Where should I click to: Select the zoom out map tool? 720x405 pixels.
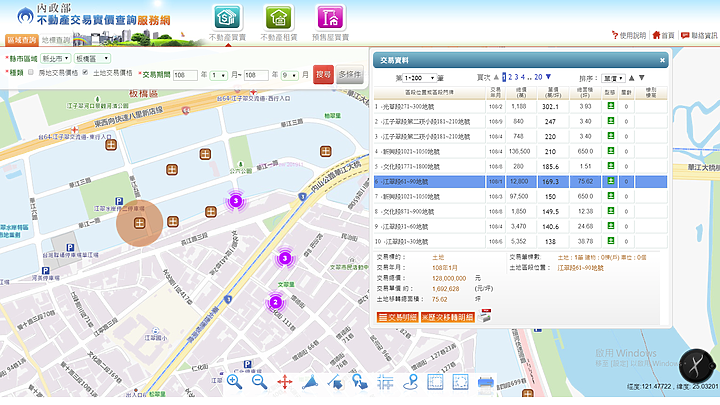pyautogui.click(x=259, y=382)
